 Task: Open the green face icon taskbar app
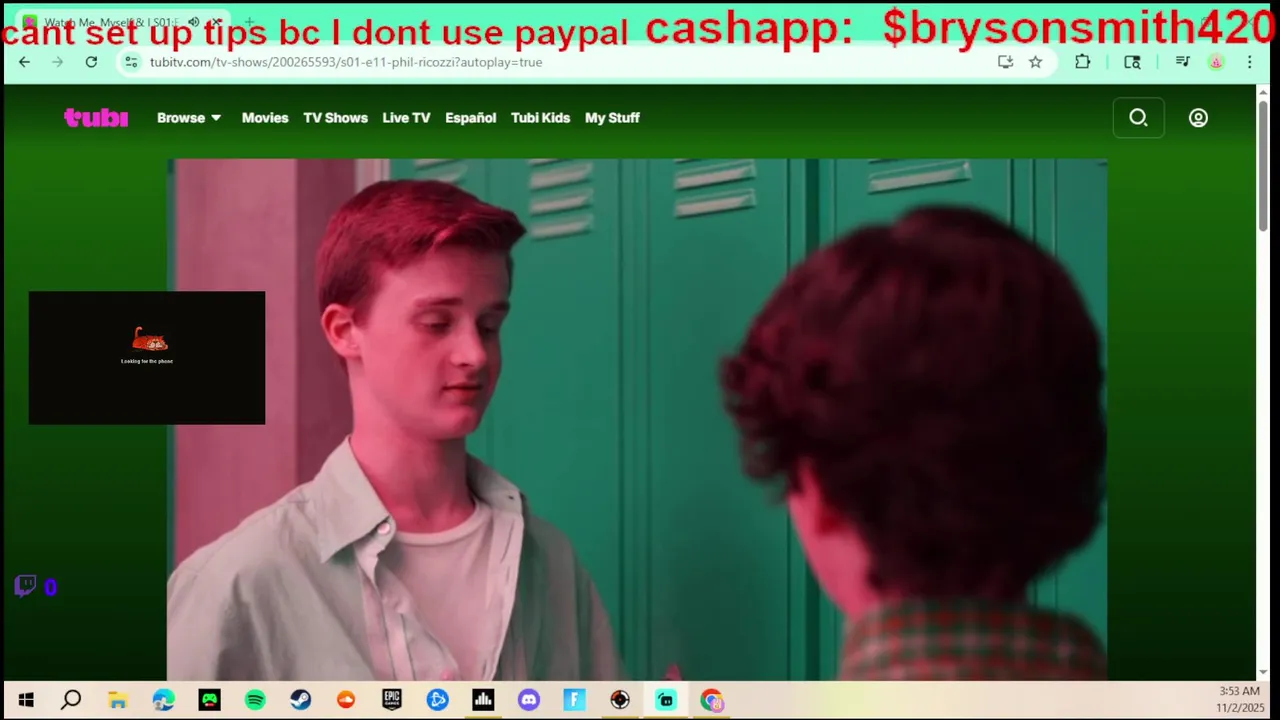(209, 700)
